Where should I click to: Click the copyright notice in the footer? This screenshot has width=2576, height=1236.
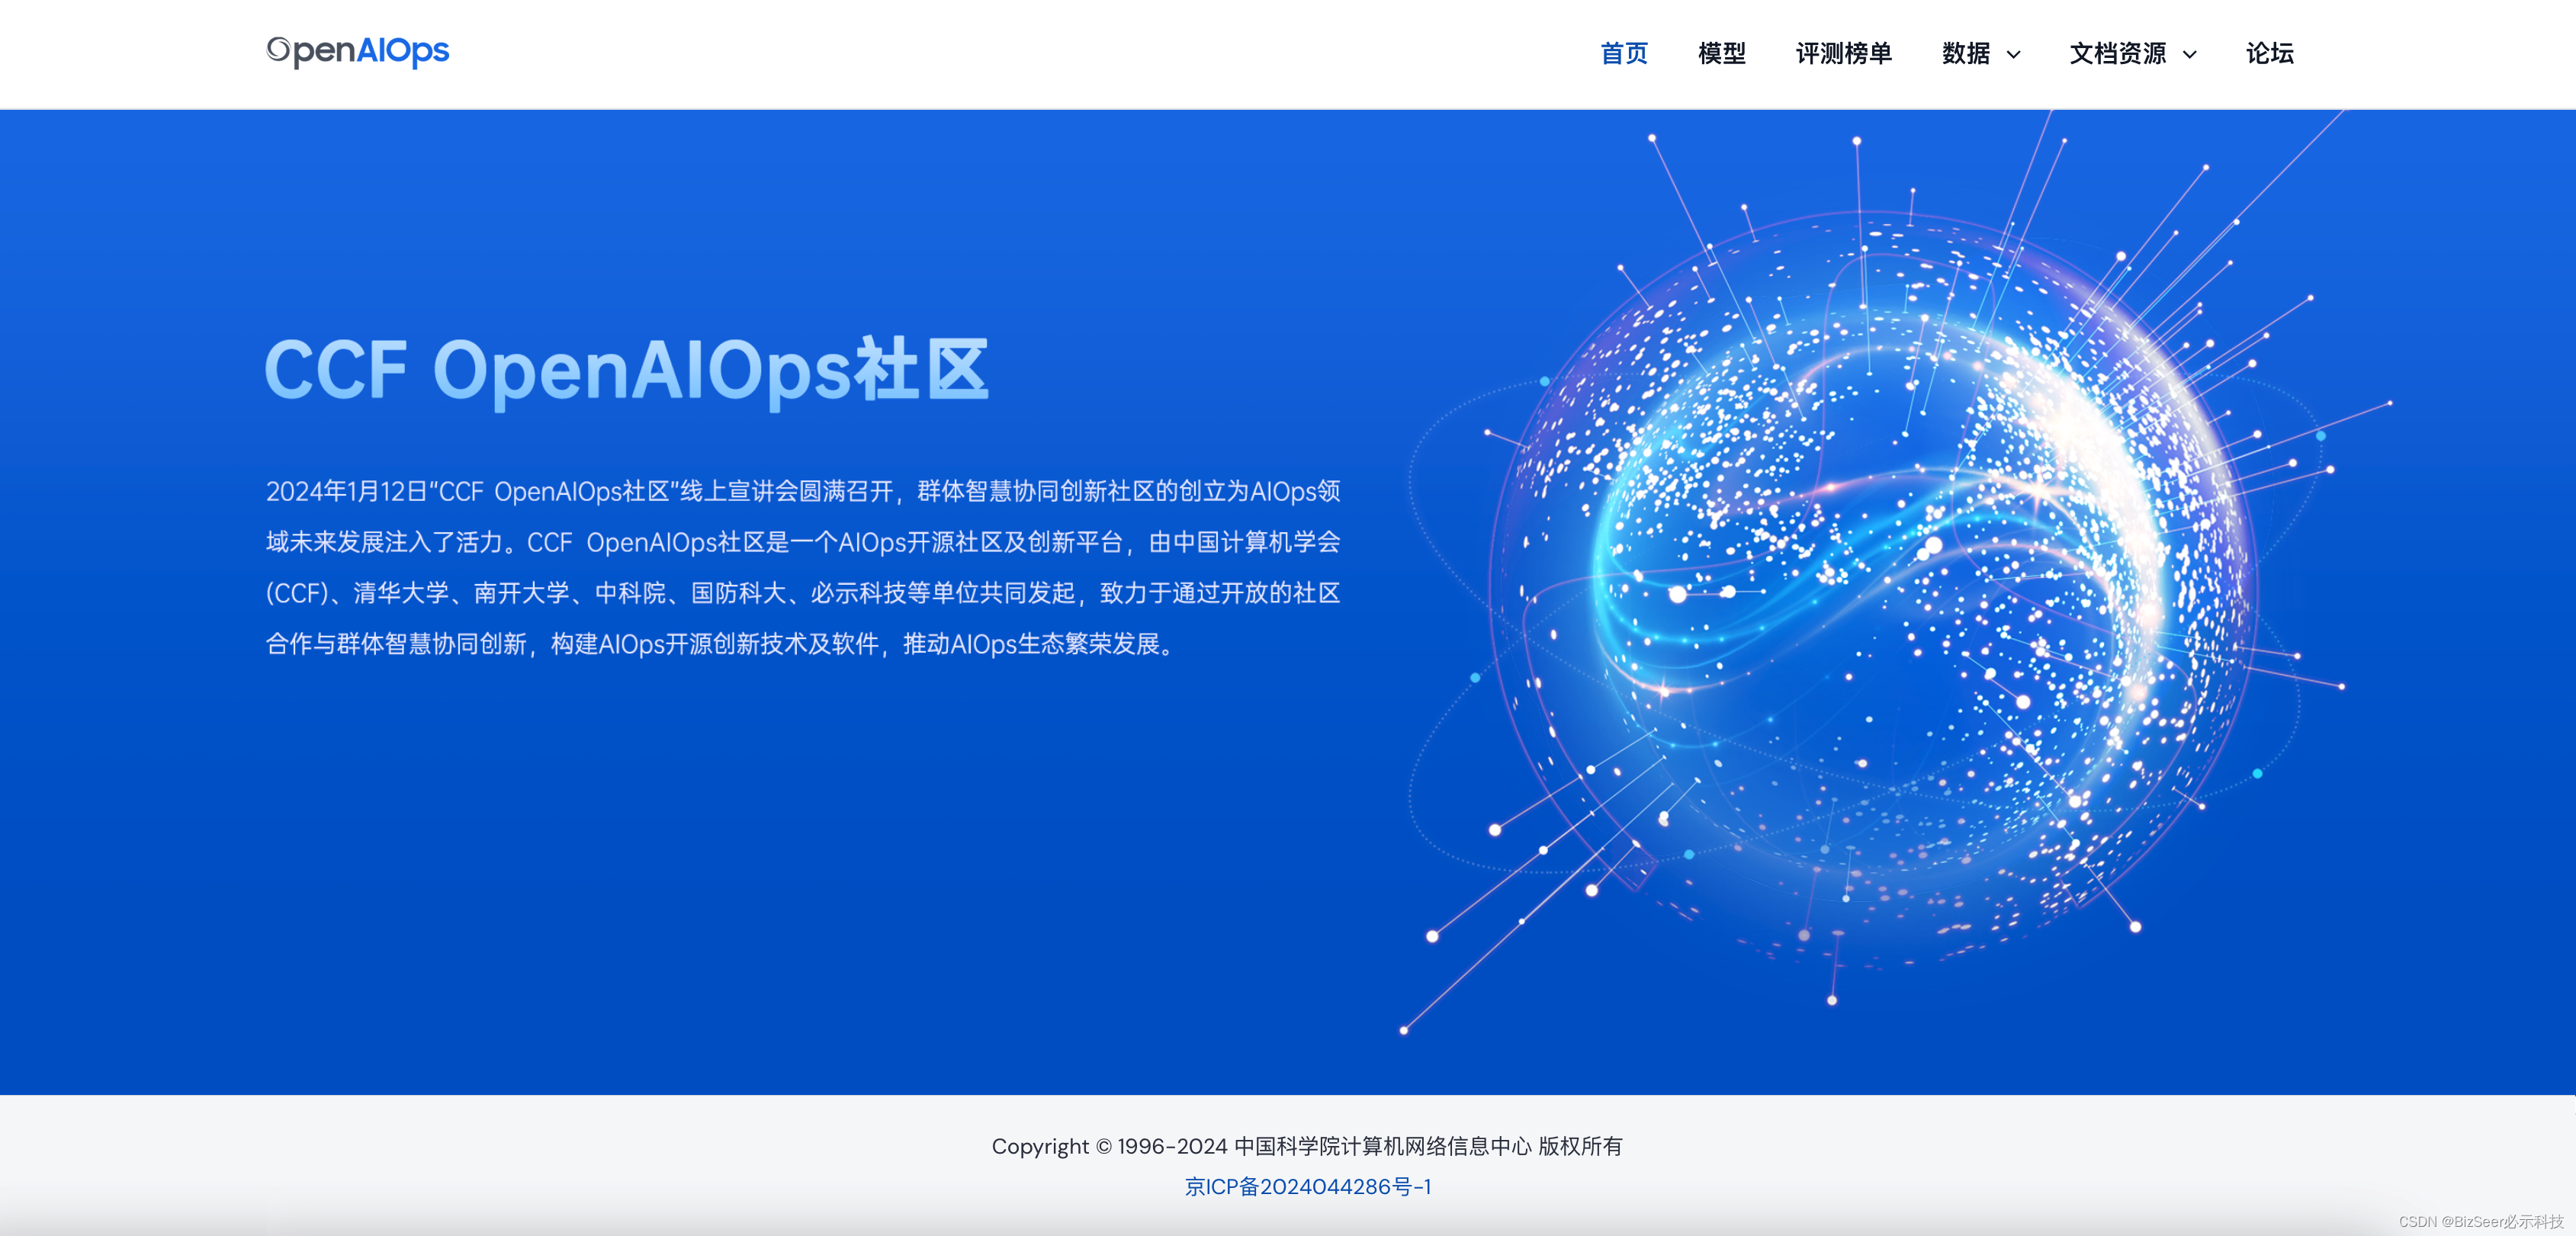[1308, 1146]
